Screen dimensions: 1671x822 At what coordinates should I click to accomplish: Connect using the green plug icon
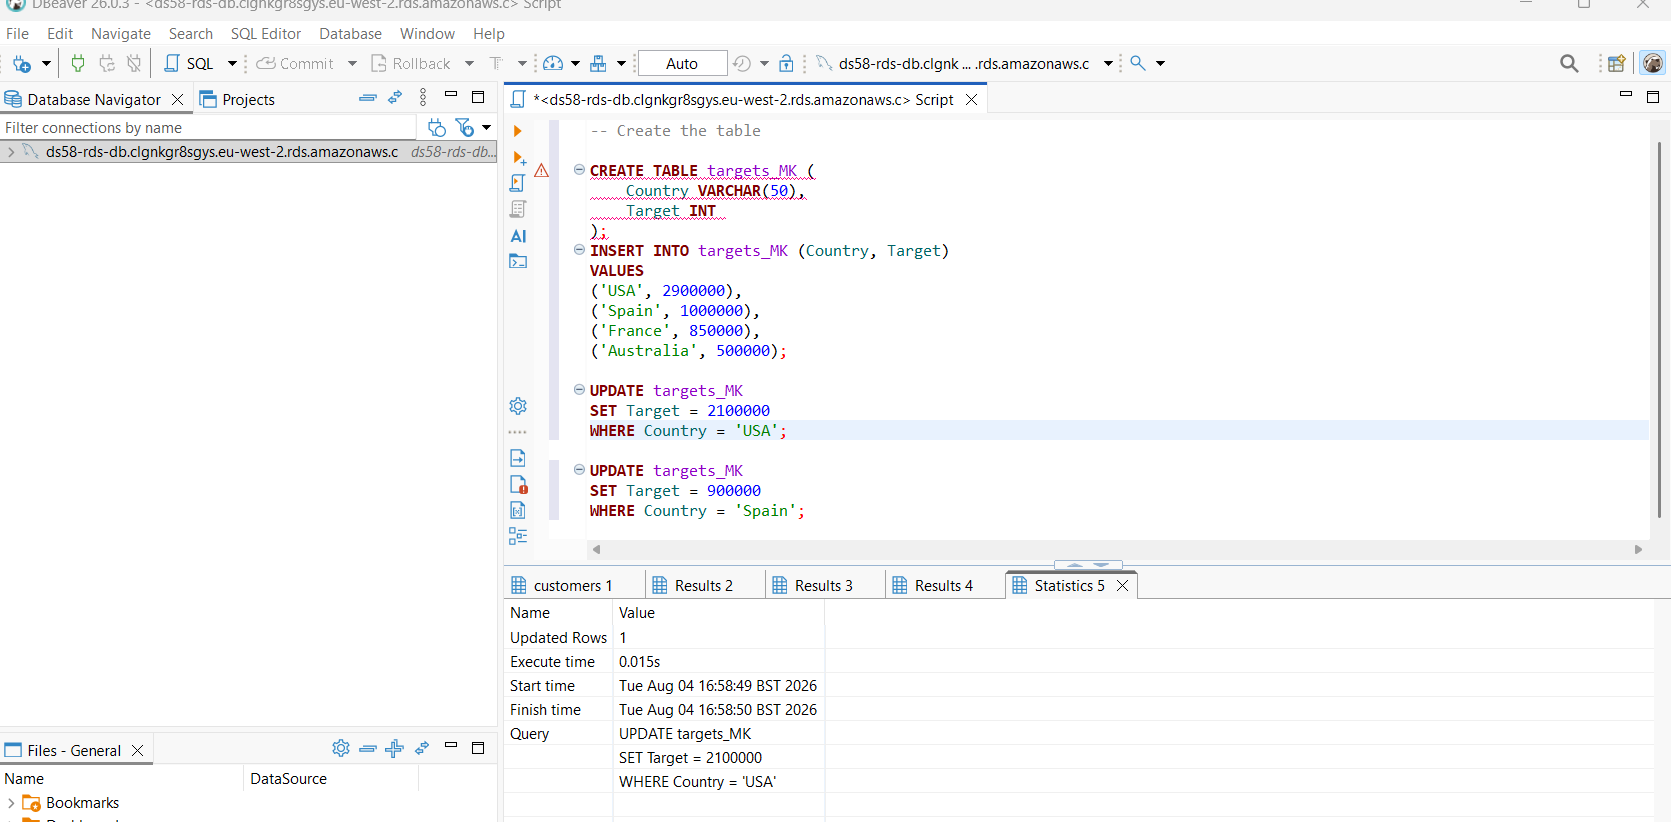click(78, 63)
